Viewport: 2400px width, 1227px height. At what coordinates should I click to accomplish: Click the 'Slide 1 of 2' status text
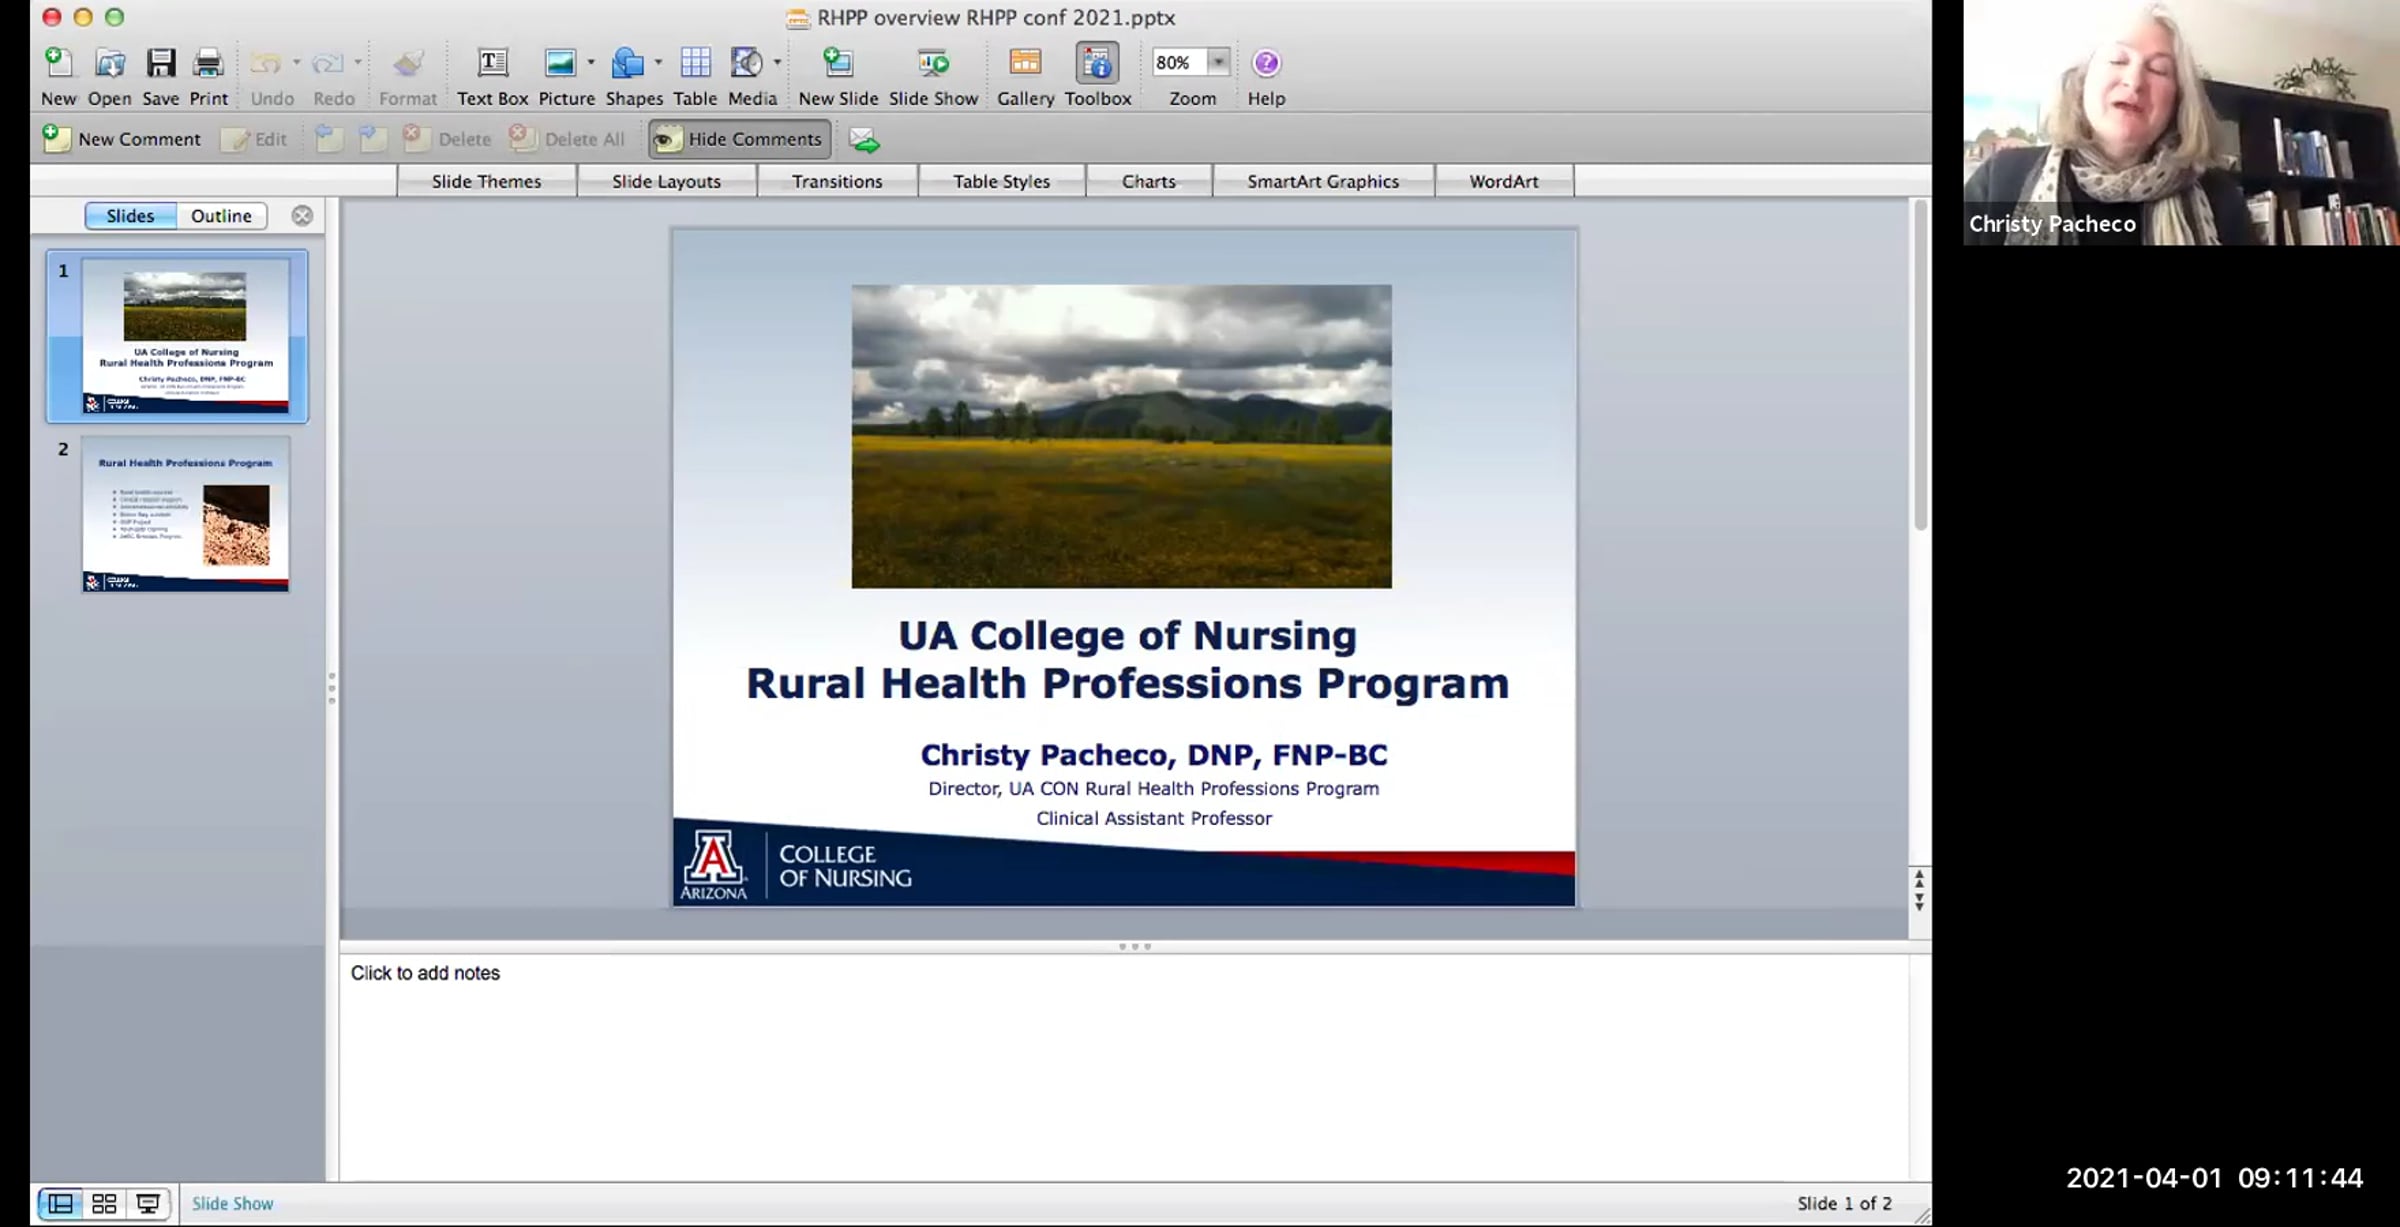(1844, 1203)
